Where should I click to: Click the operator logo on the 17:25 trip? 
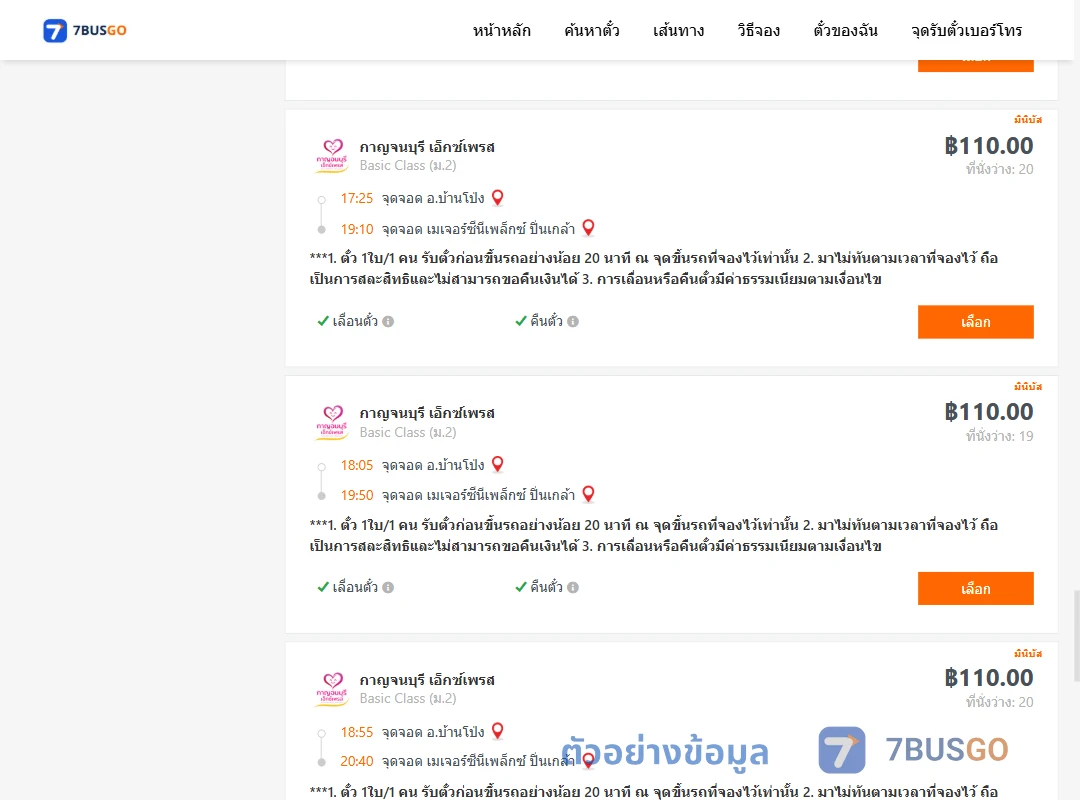pos(332,155)
